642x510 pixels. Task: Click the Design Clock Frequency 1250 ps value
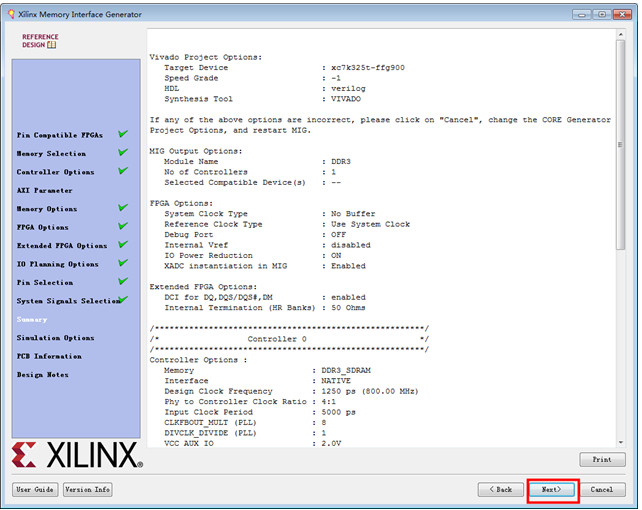pos(370,391)
